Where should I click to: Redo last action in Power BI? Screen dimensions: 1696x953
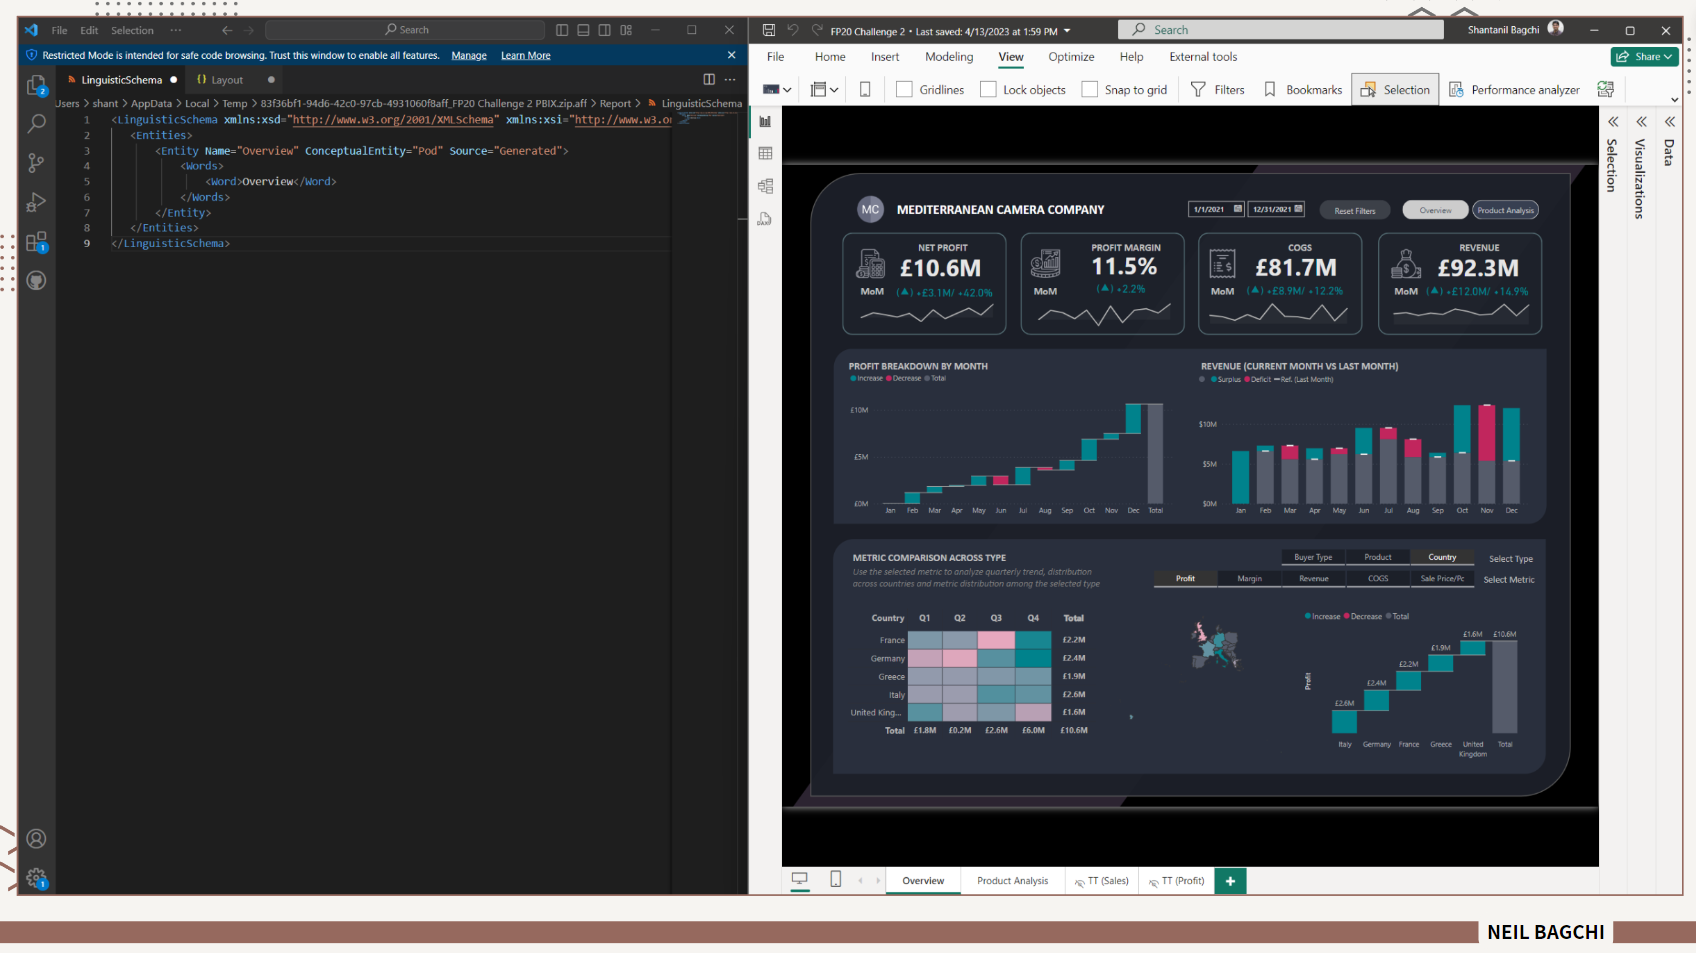[x=817, y=30]
